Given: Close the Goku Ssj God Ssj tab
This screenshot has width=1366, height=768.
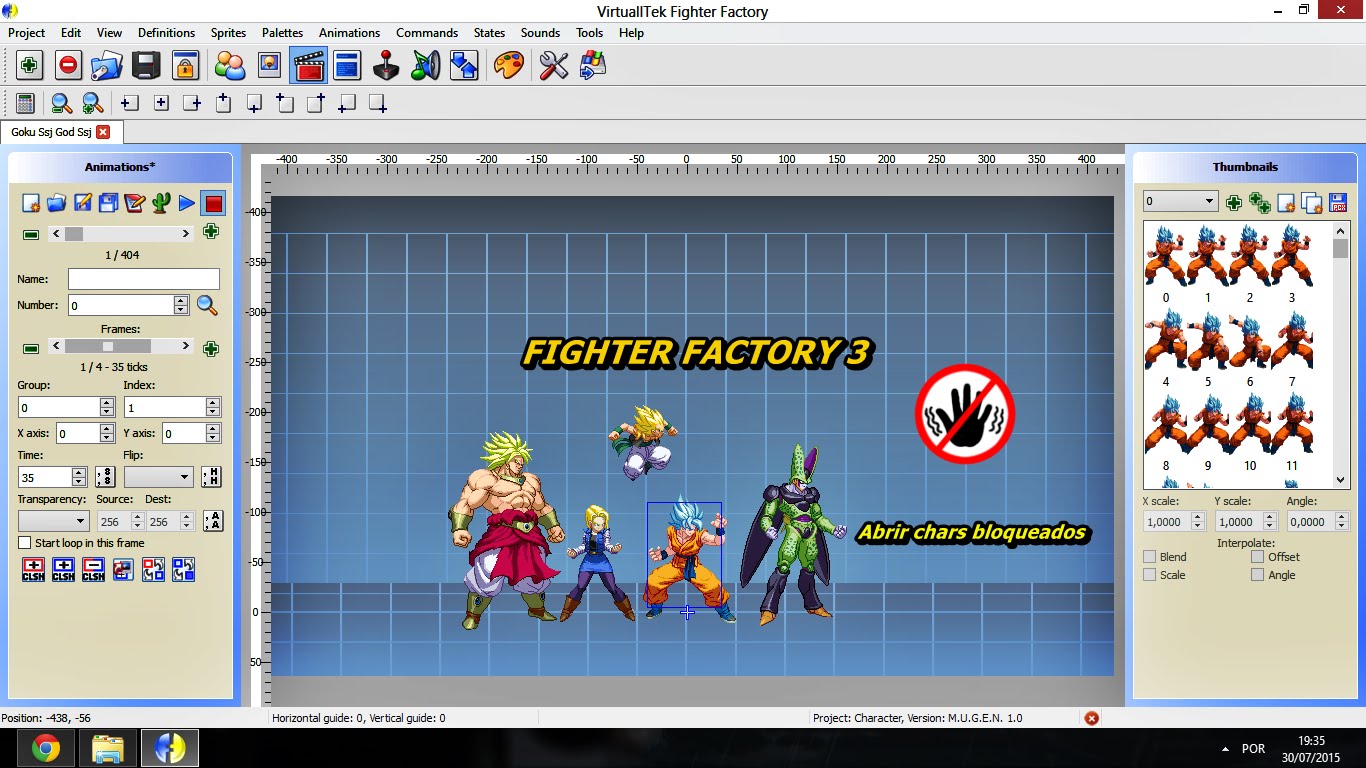Looking at the screenshot, I should pyautogui.click(x=103, y=132).
